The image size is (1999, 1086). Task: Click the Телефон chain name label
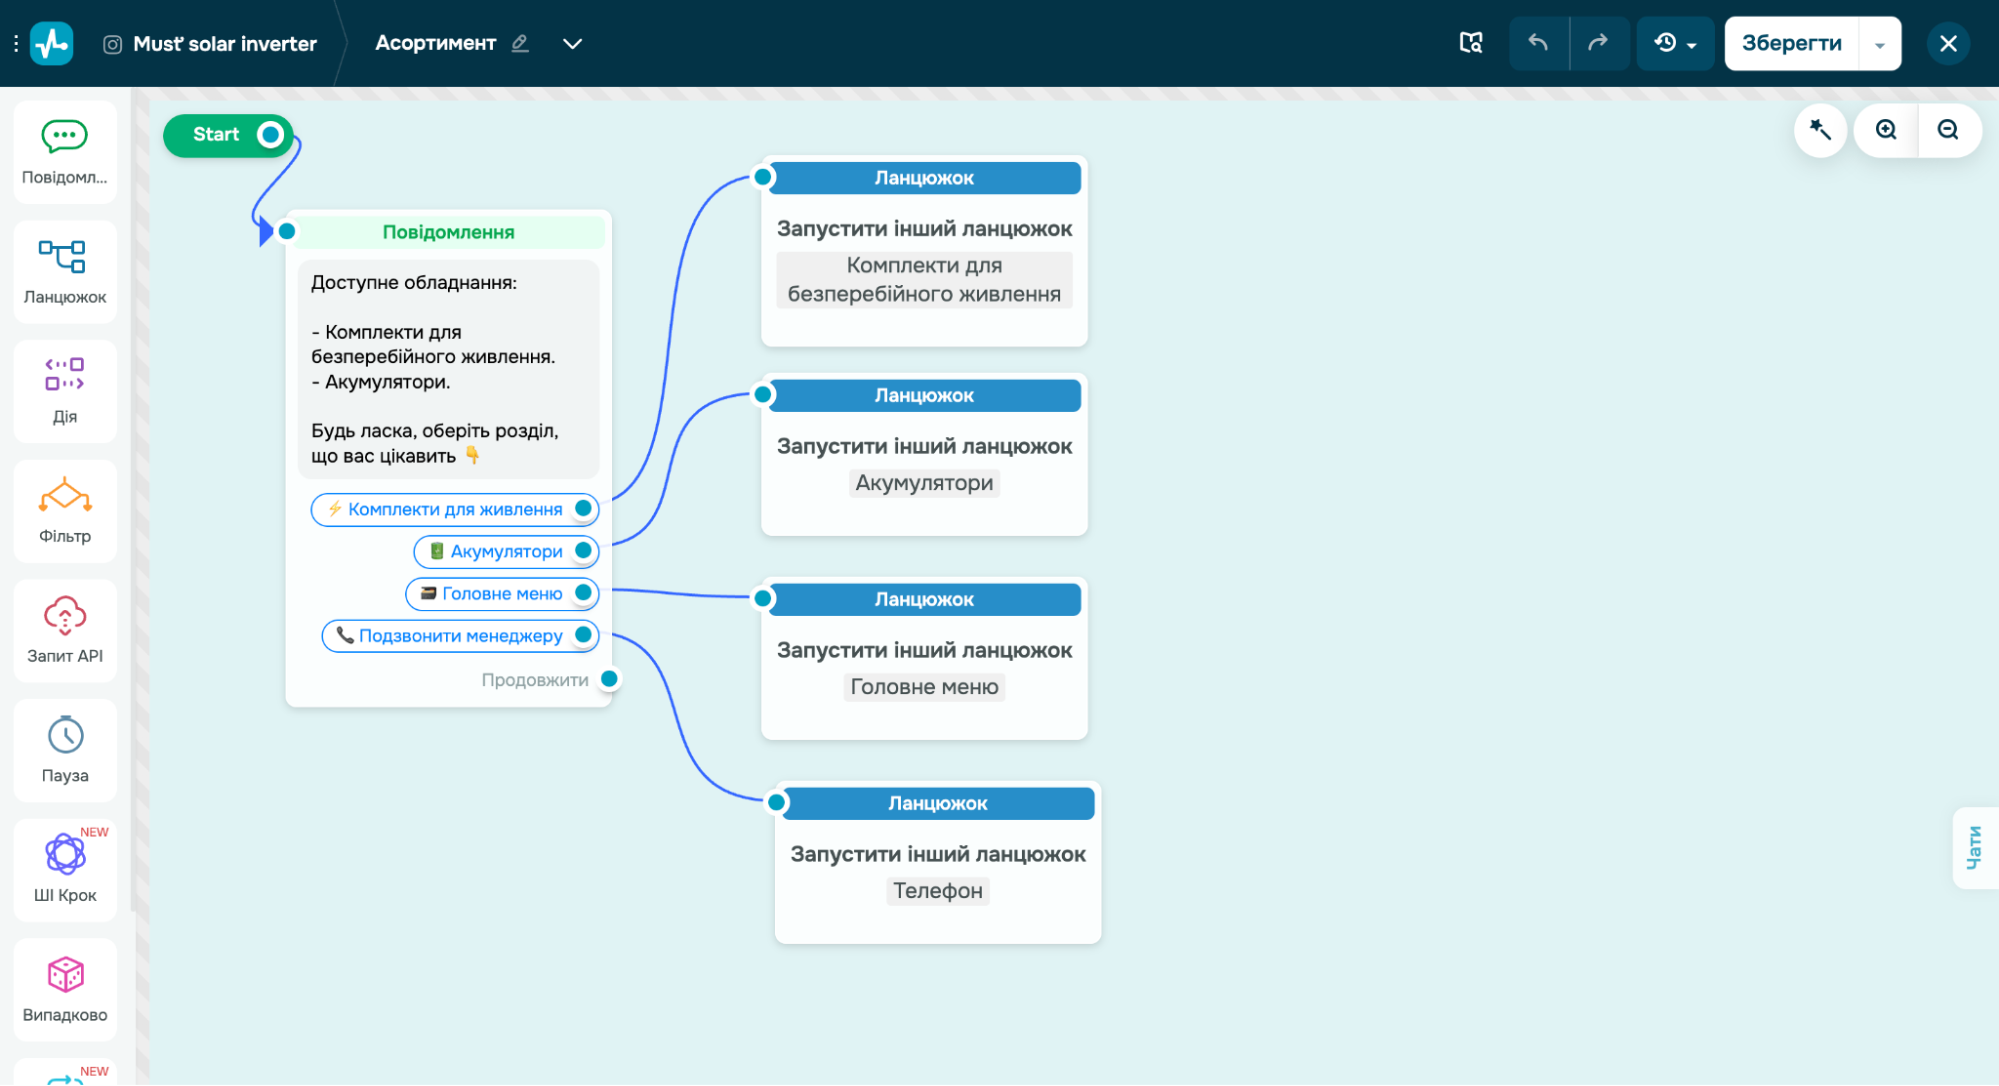(938, 891)
